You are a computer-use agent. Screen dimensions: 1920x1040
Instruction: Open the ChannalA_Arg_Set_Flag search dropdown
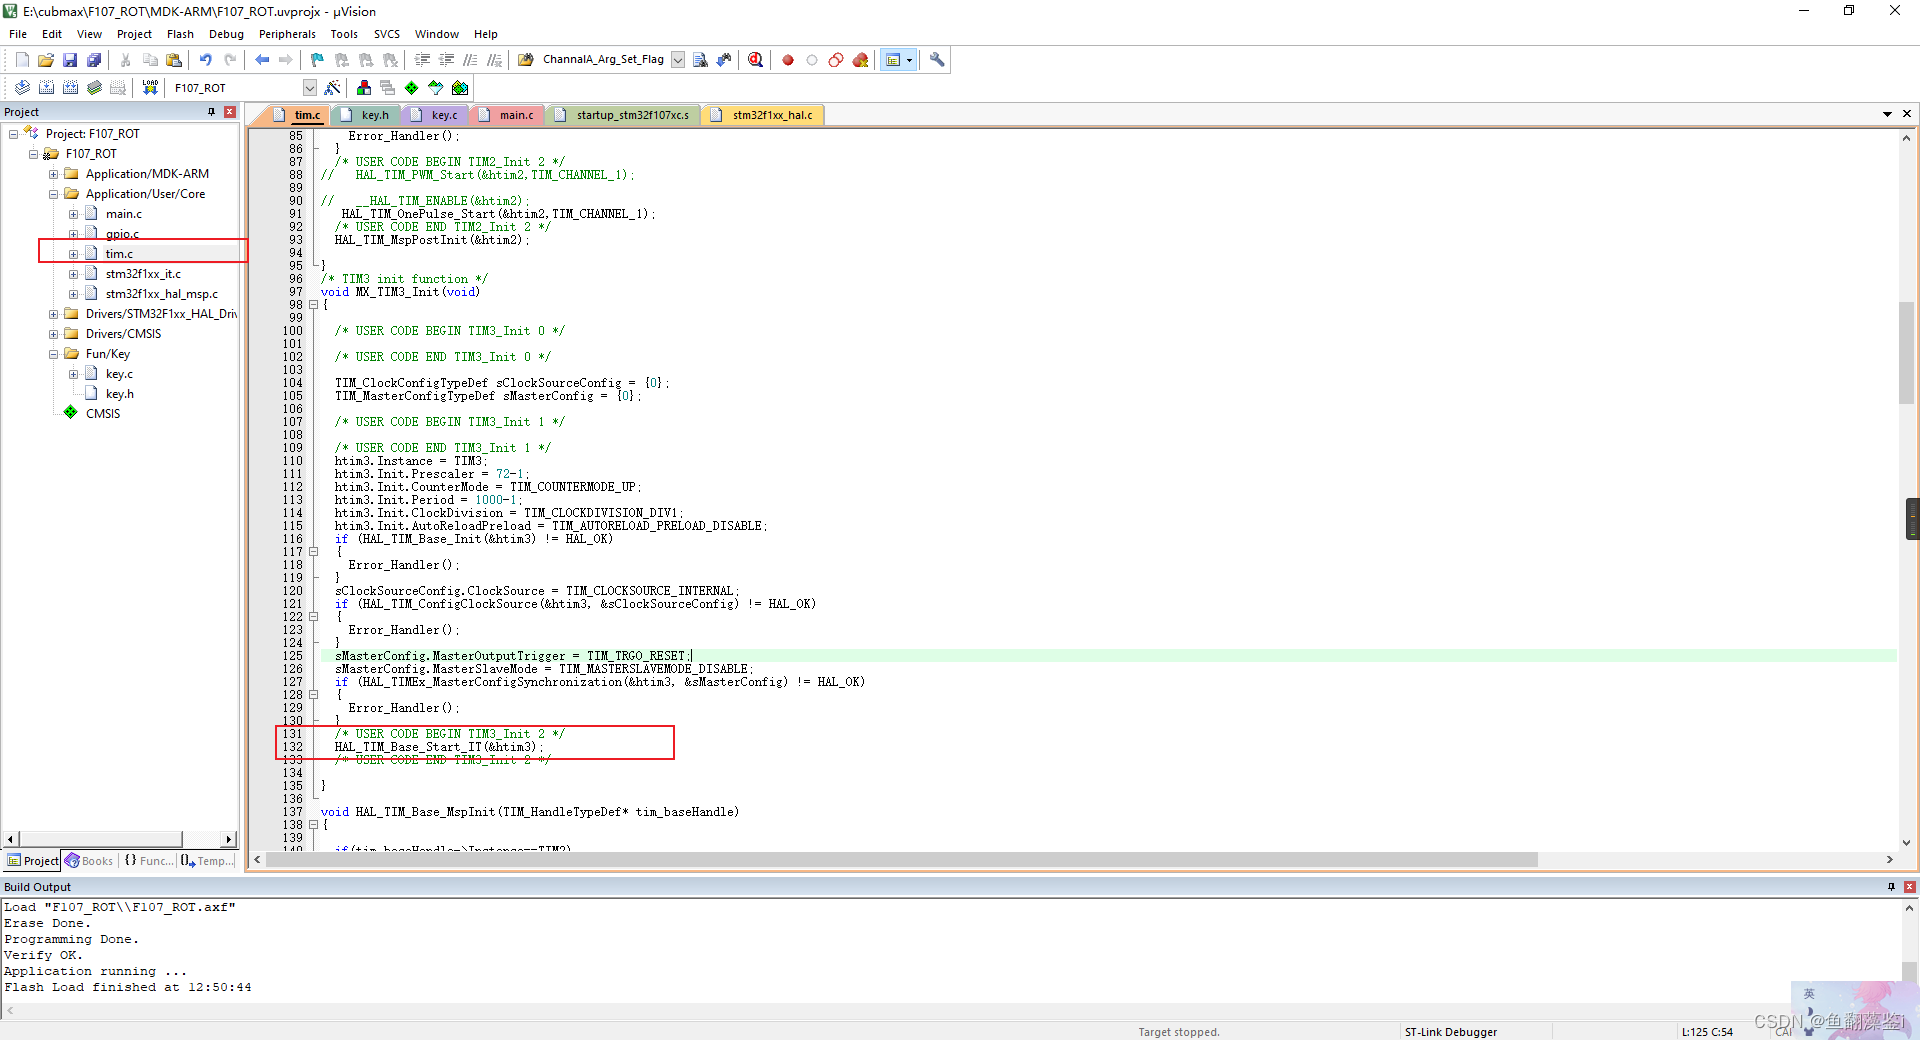pos(678,60)
